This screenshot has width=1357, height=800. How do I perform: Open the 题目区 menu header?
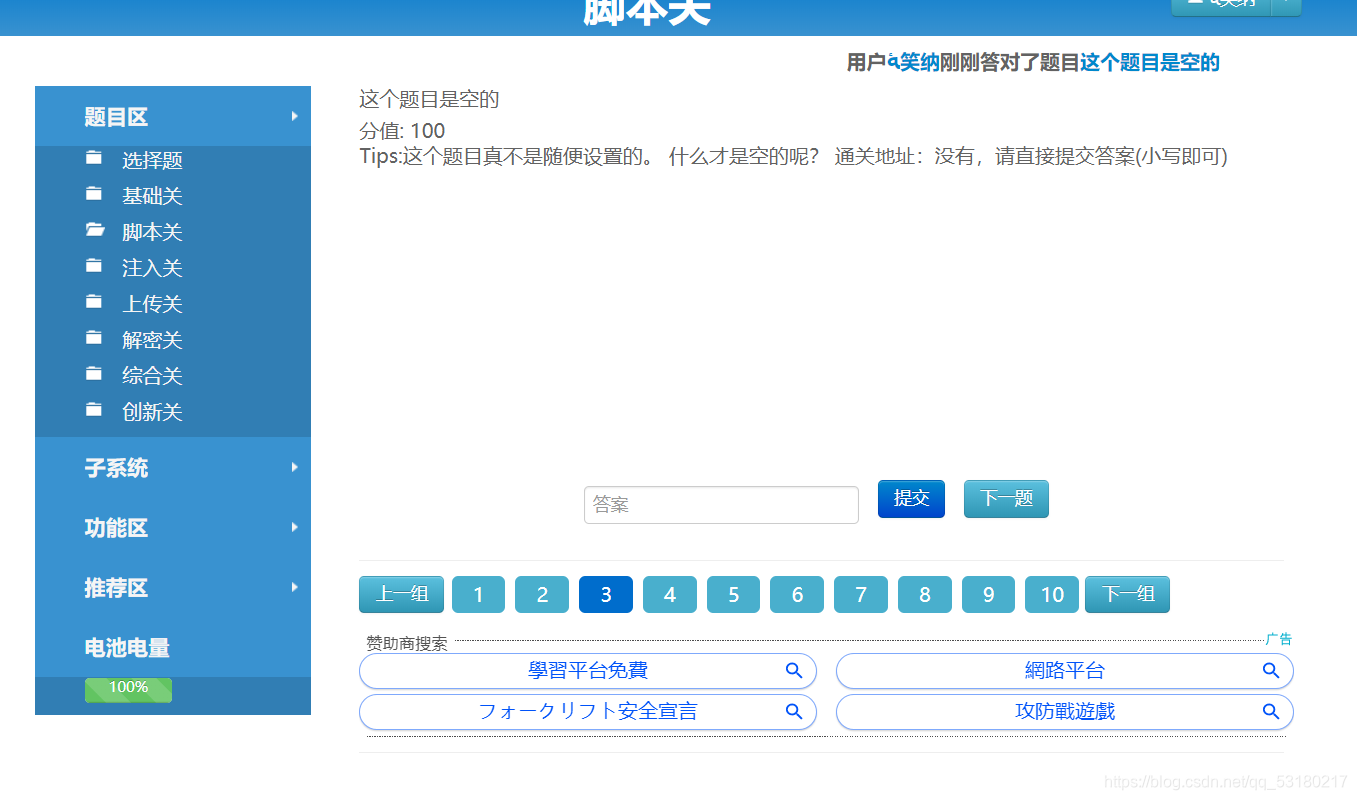pyautogui.click(x=173, y=116)
